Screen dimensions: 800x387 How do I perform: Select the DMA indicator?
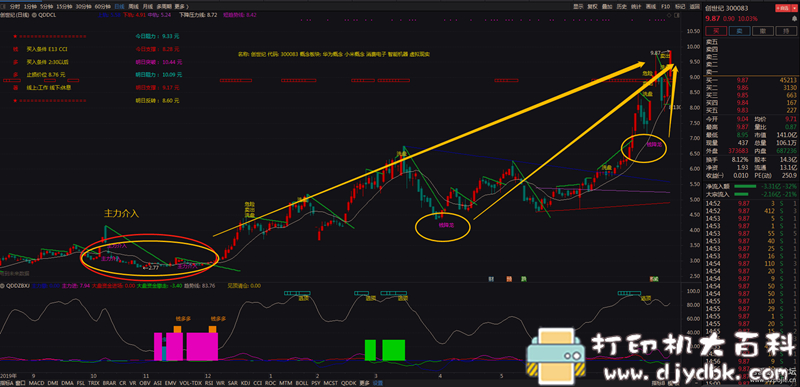coord(67,382)
